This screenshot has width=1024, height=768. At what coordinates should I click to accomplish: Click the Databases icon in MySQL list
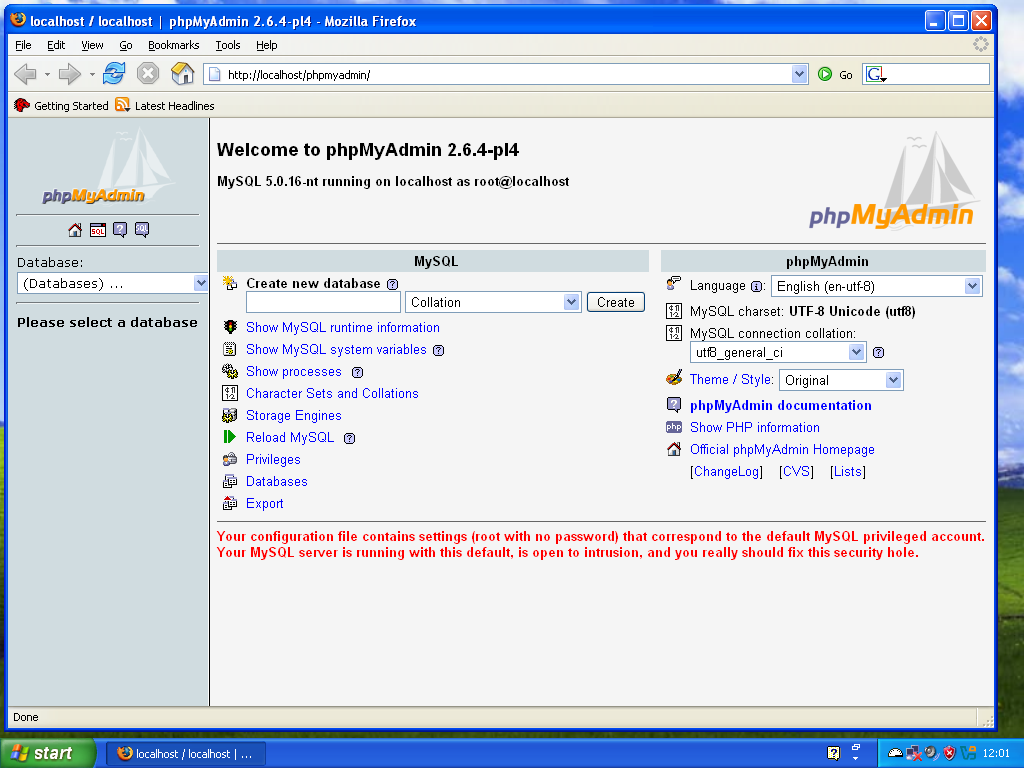(x=230, y=481)
